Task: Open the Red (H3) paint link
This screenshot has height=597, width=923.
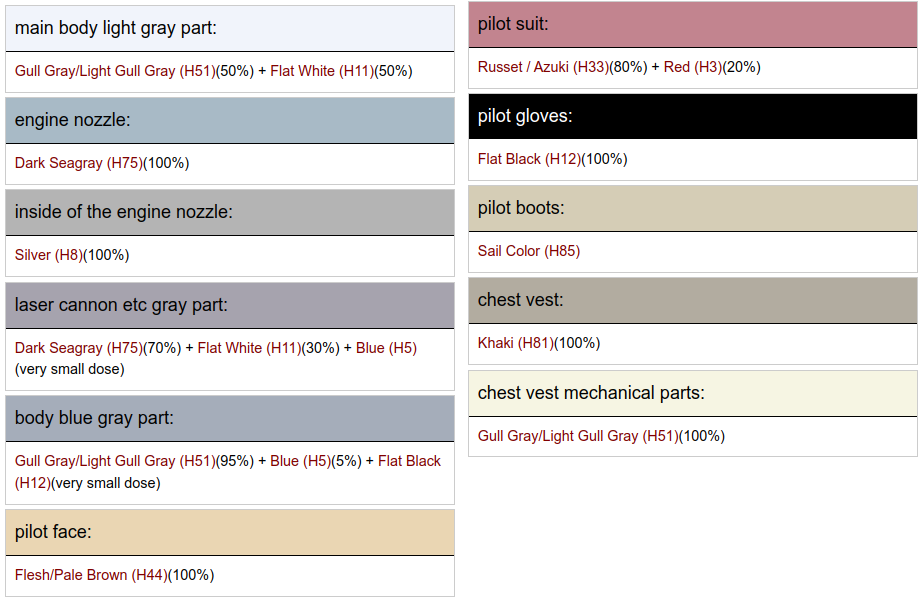Action: (x=692, y=67)
